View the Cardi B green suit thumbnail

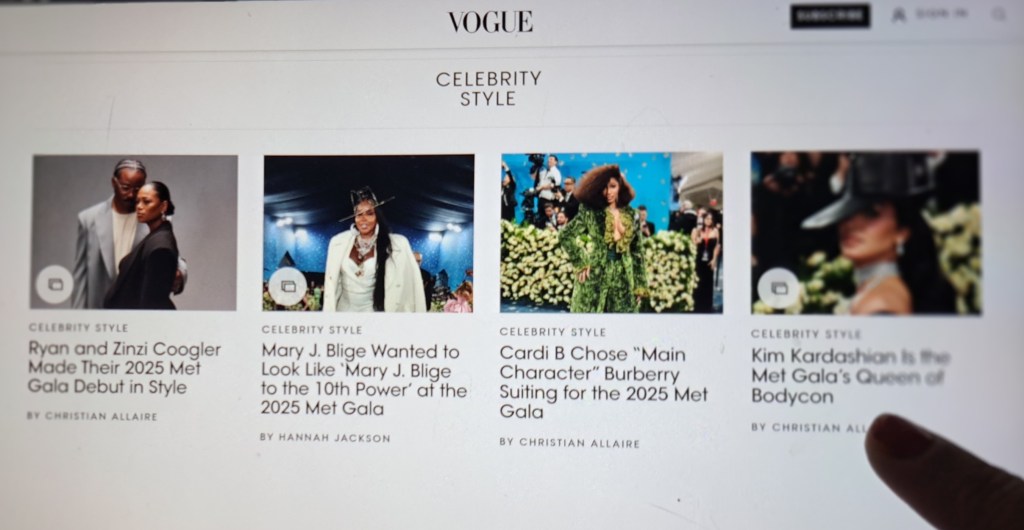click(611, 233)
